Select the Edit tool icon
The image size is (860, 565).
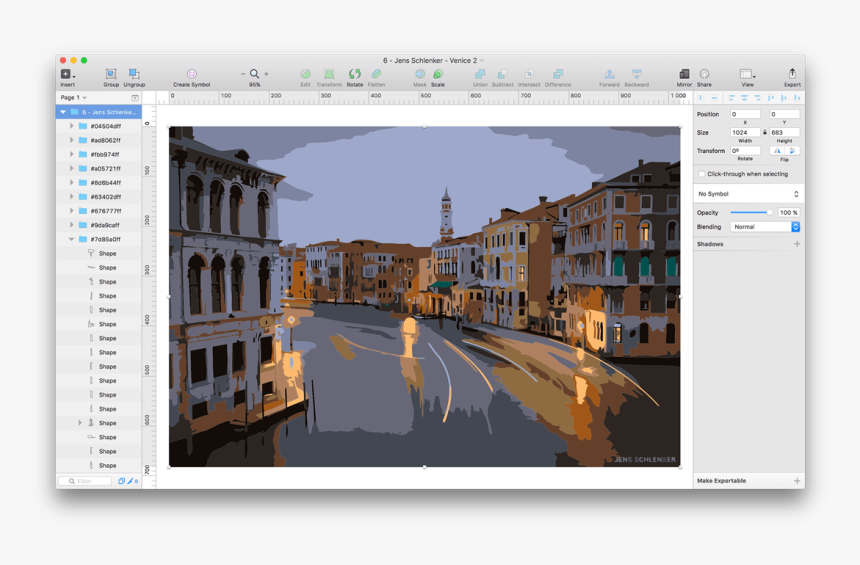[x=305, y=74]
